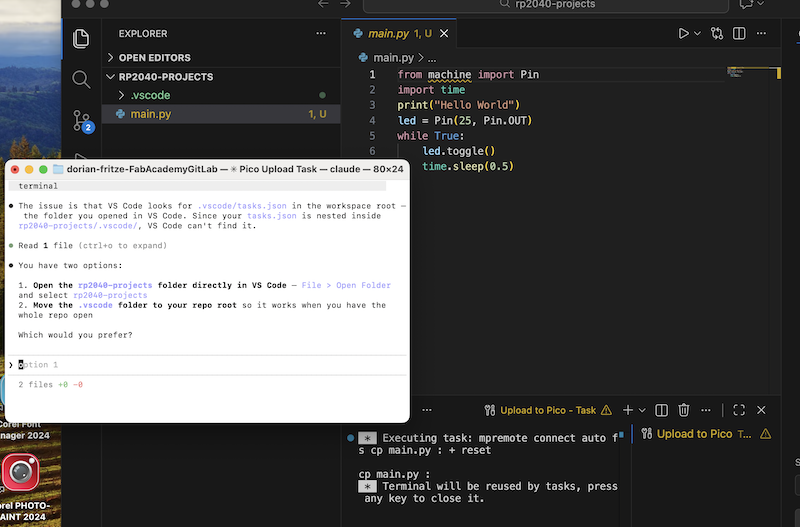Screen dimensions: 800x527
Task: Select the Upload to Pico - Task terminal label
Action: [x=548, y=411]
